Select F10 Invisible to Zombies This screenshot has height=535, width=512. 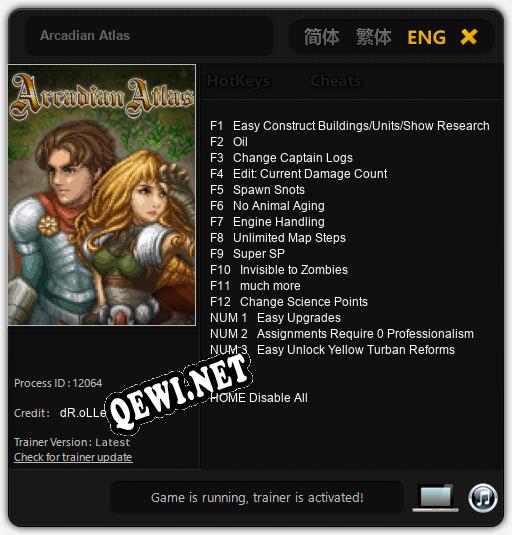279,270
